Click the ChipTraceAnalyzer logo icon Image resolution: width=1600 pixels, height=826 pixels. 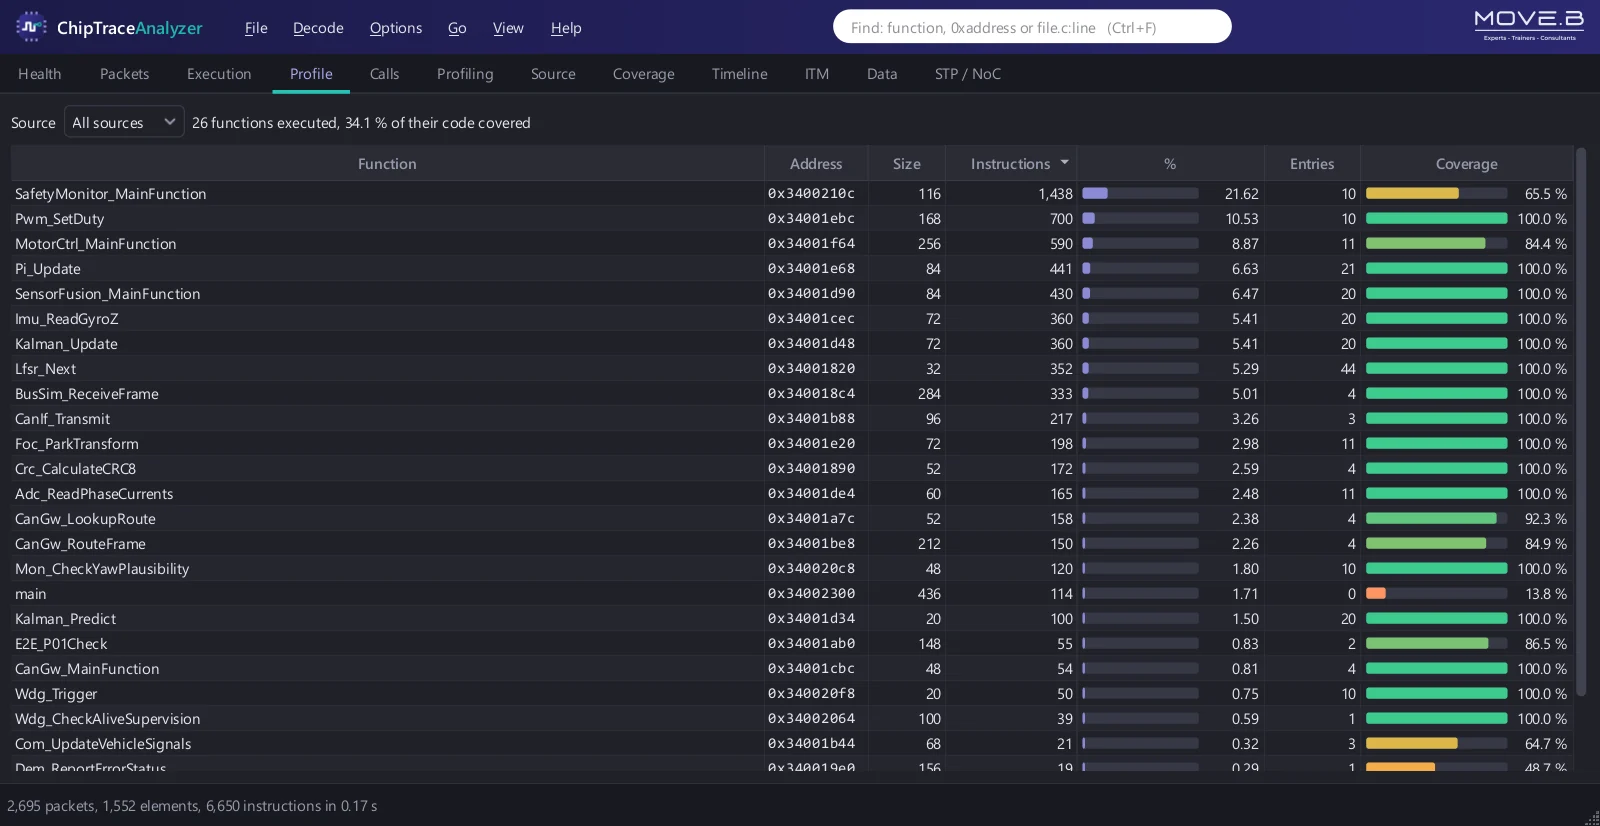point(31,27)
